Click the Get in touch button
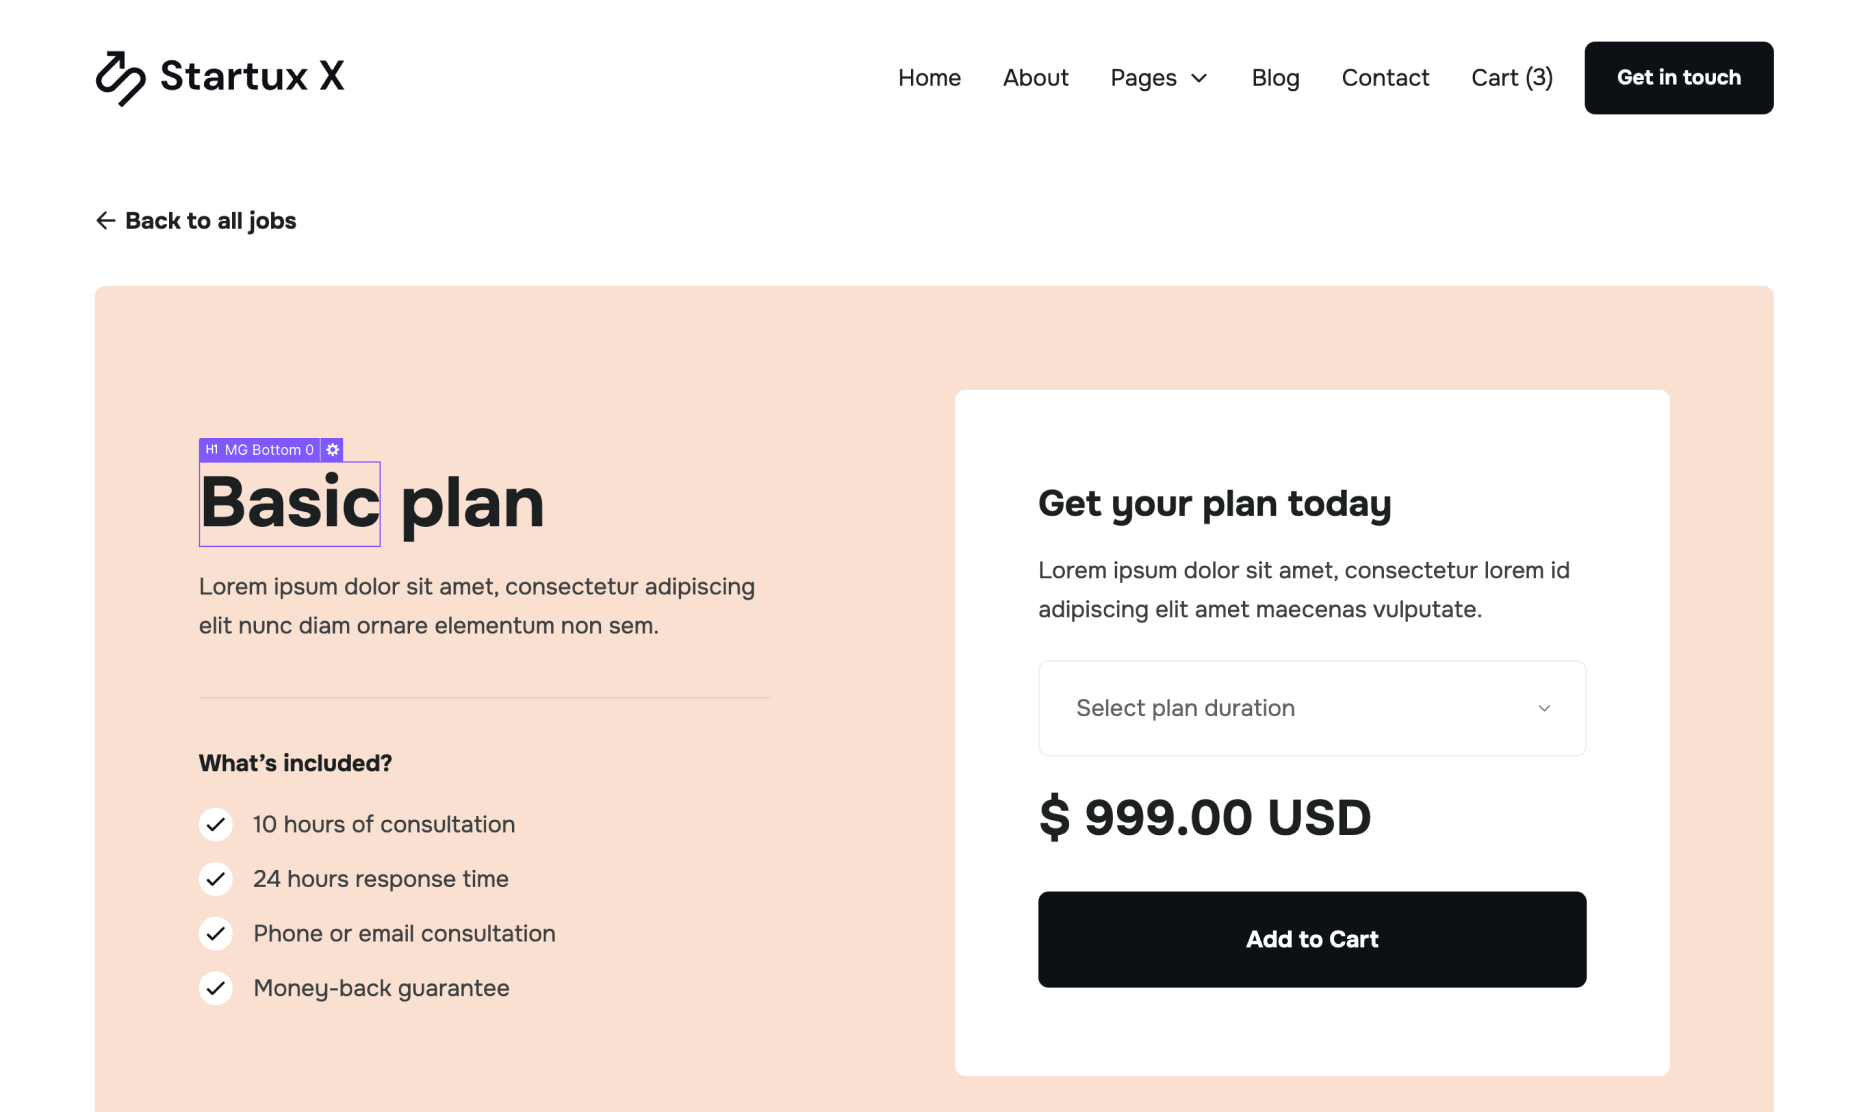The image size is (1868, 1112). coord(1678,77)
